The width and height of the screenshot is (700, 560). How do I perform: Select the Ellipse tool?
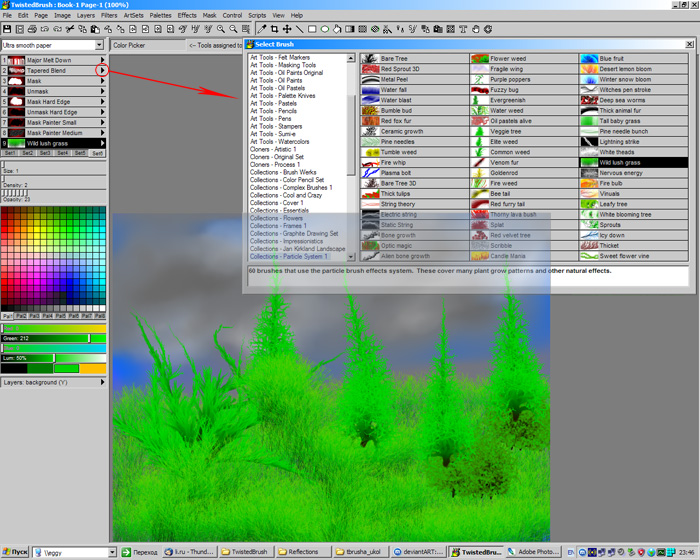[x=325, y=29]
